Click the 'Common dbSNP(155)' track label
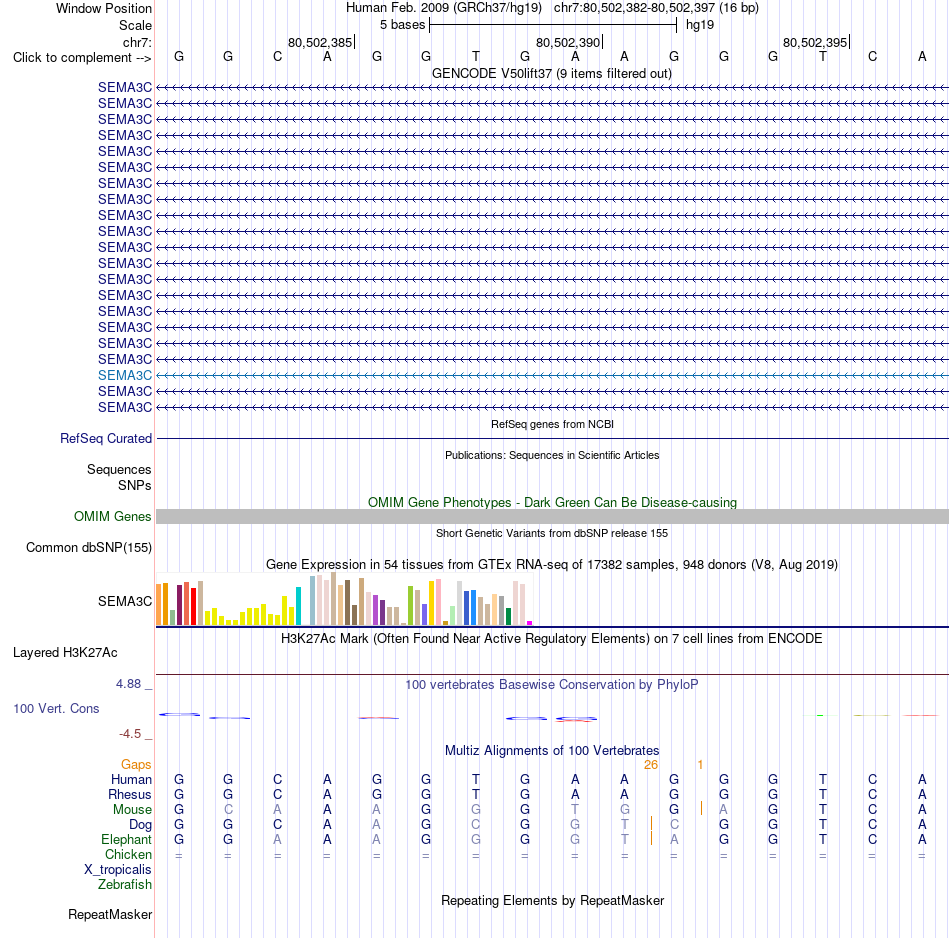Viewport: 950px width, 938px height. click(89, 547)
